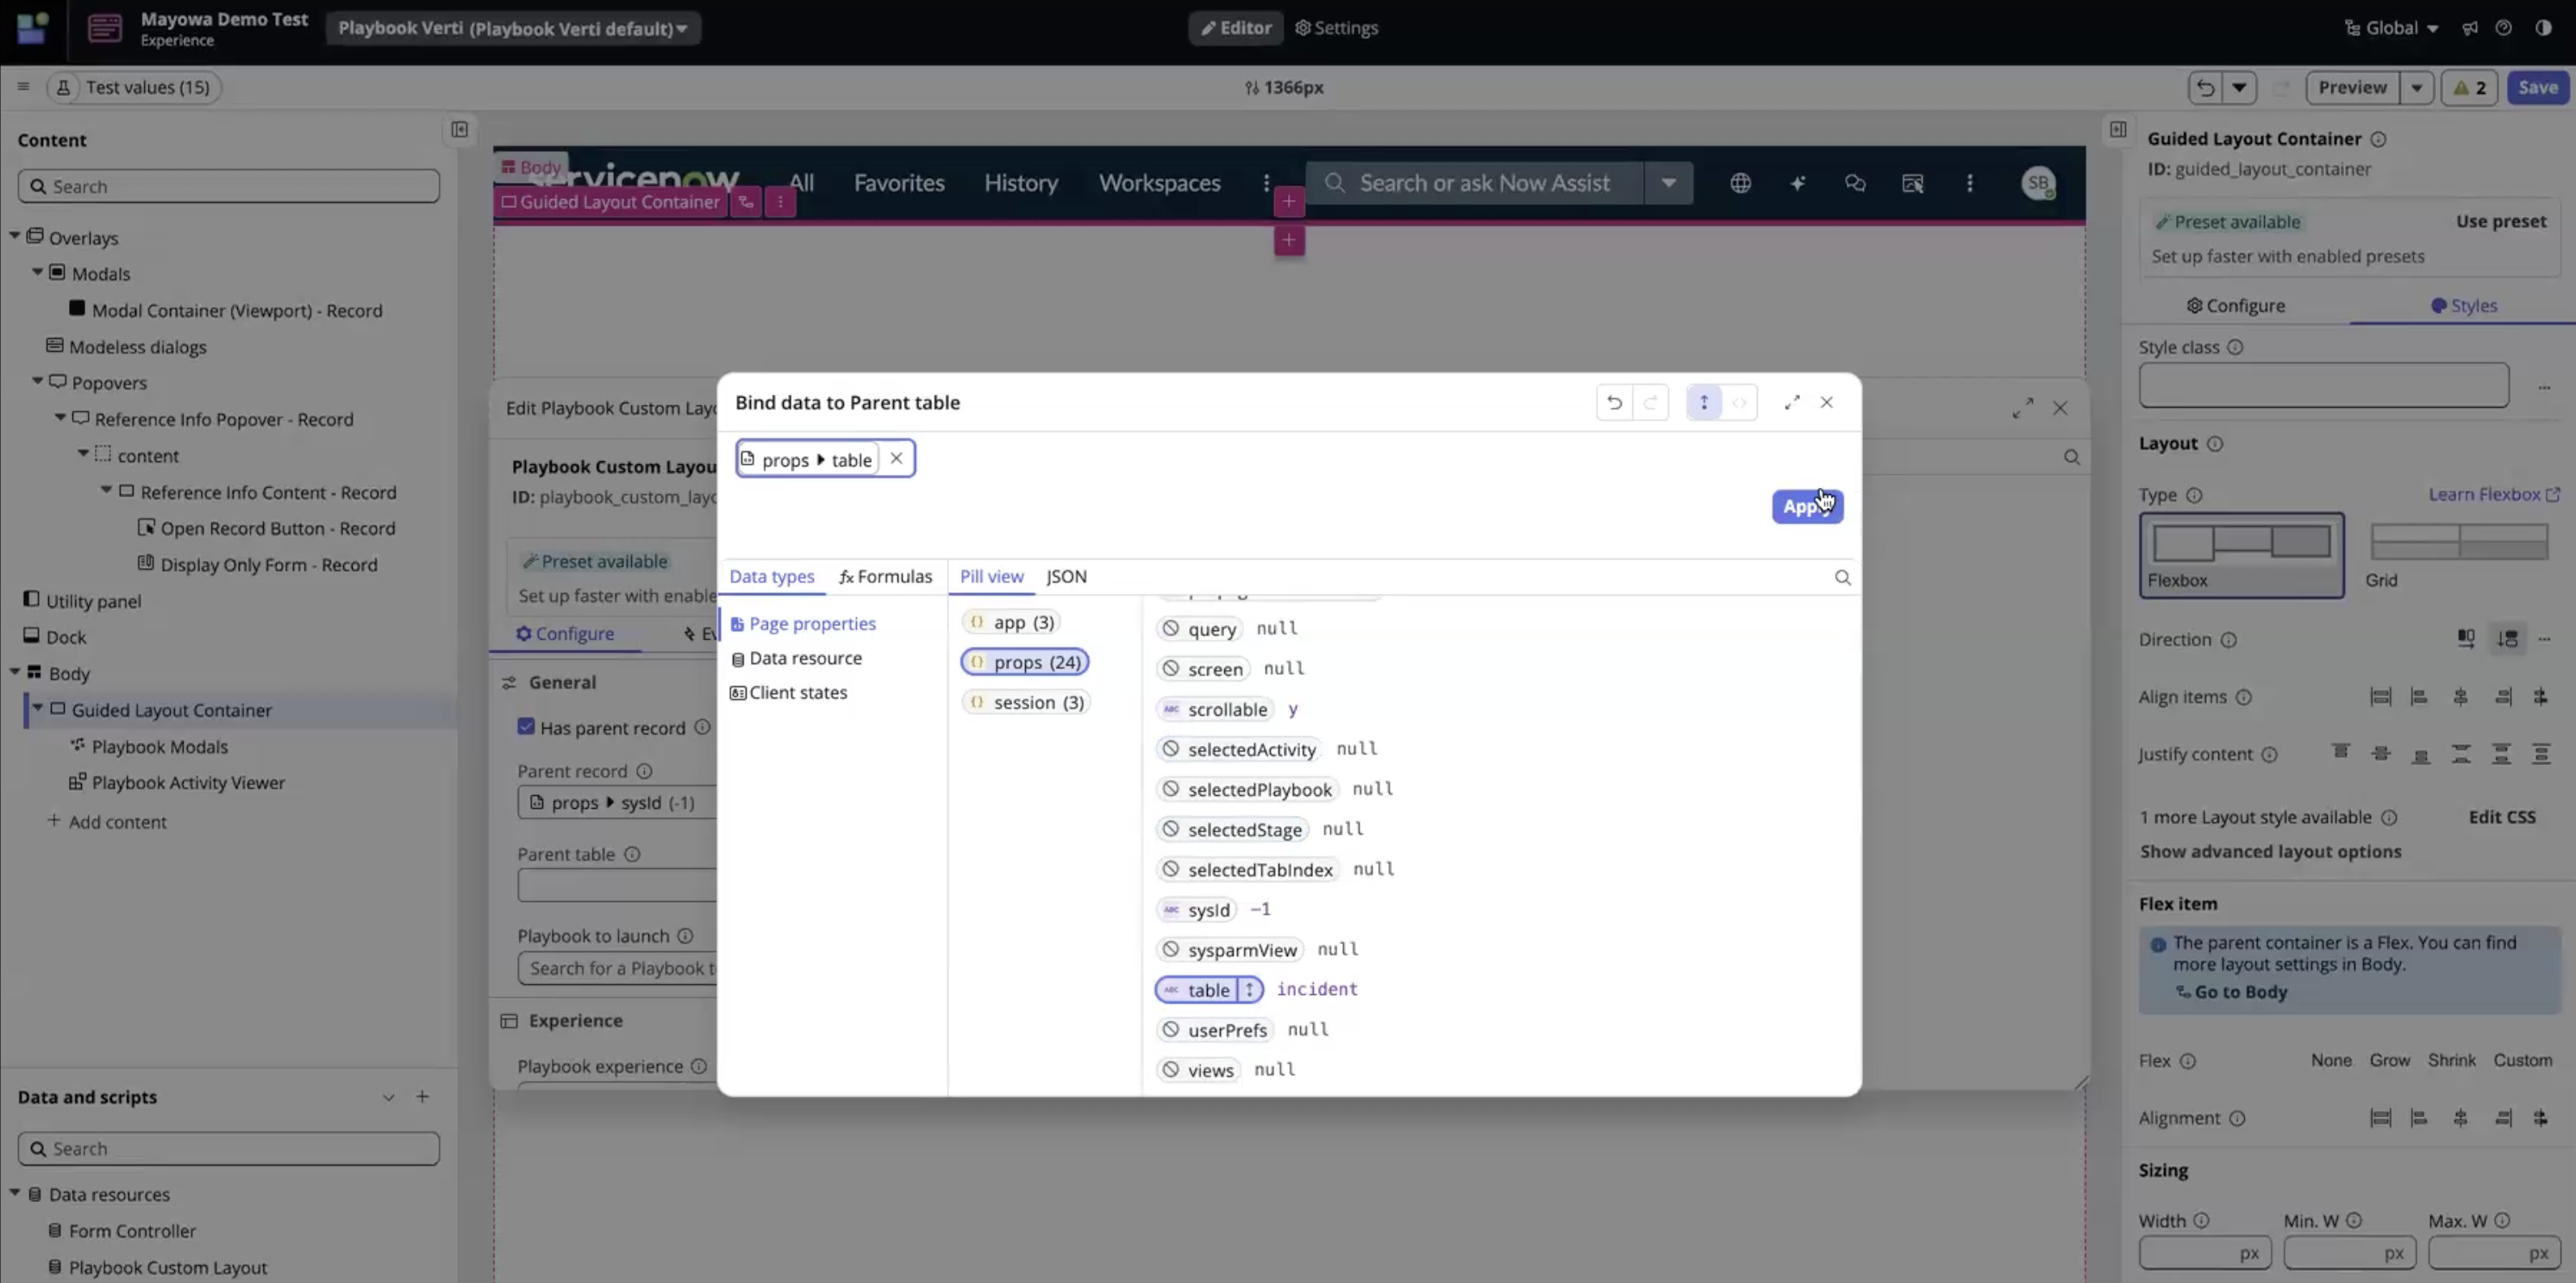Collapse Guided Layout Container tree node

pos(37,709)
